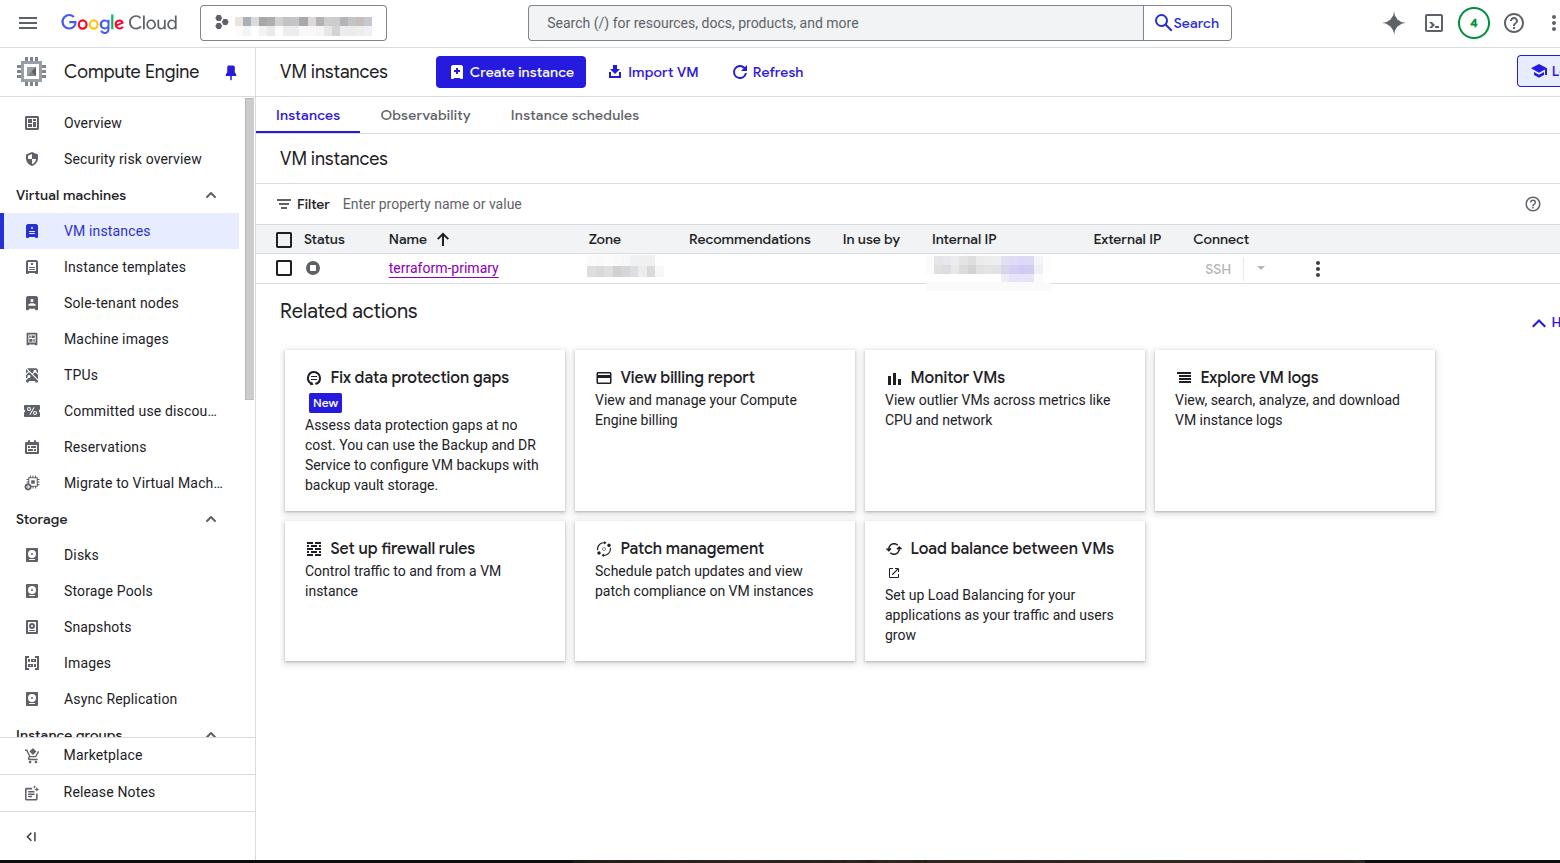Click the Create instance button

pyautogui.click(x=511, y=72)
